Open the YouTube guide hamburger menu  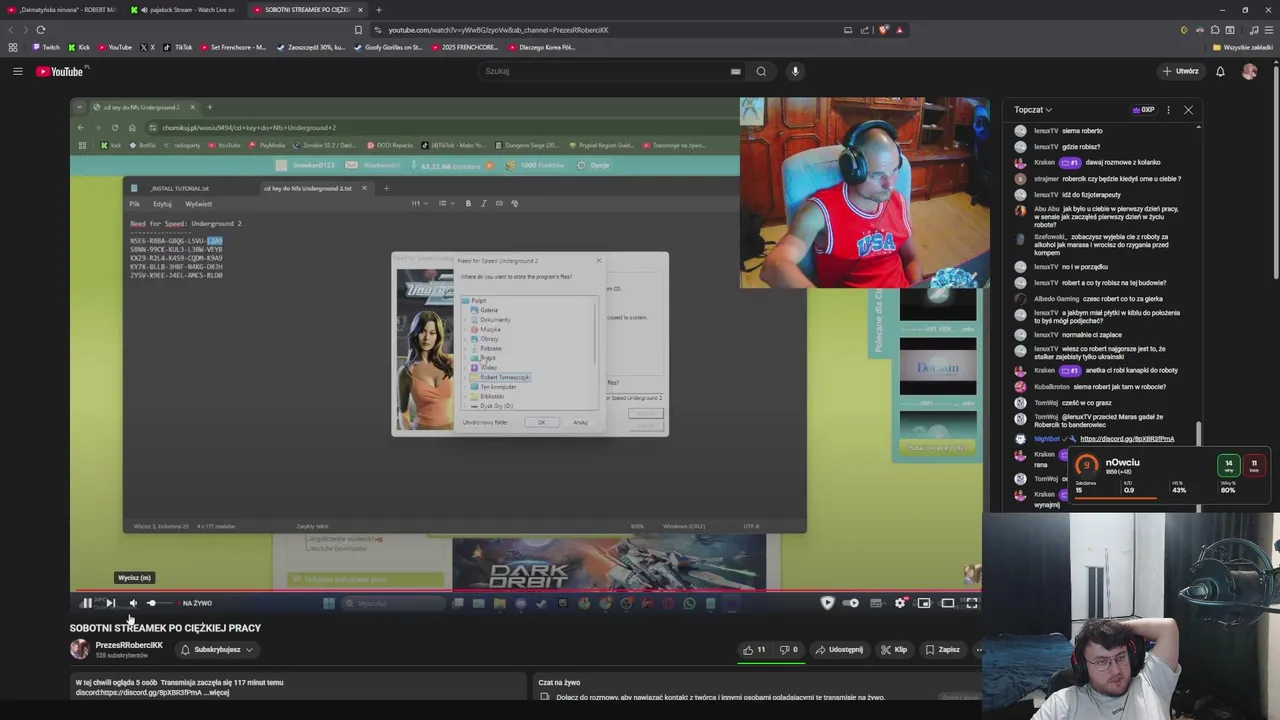17,71
